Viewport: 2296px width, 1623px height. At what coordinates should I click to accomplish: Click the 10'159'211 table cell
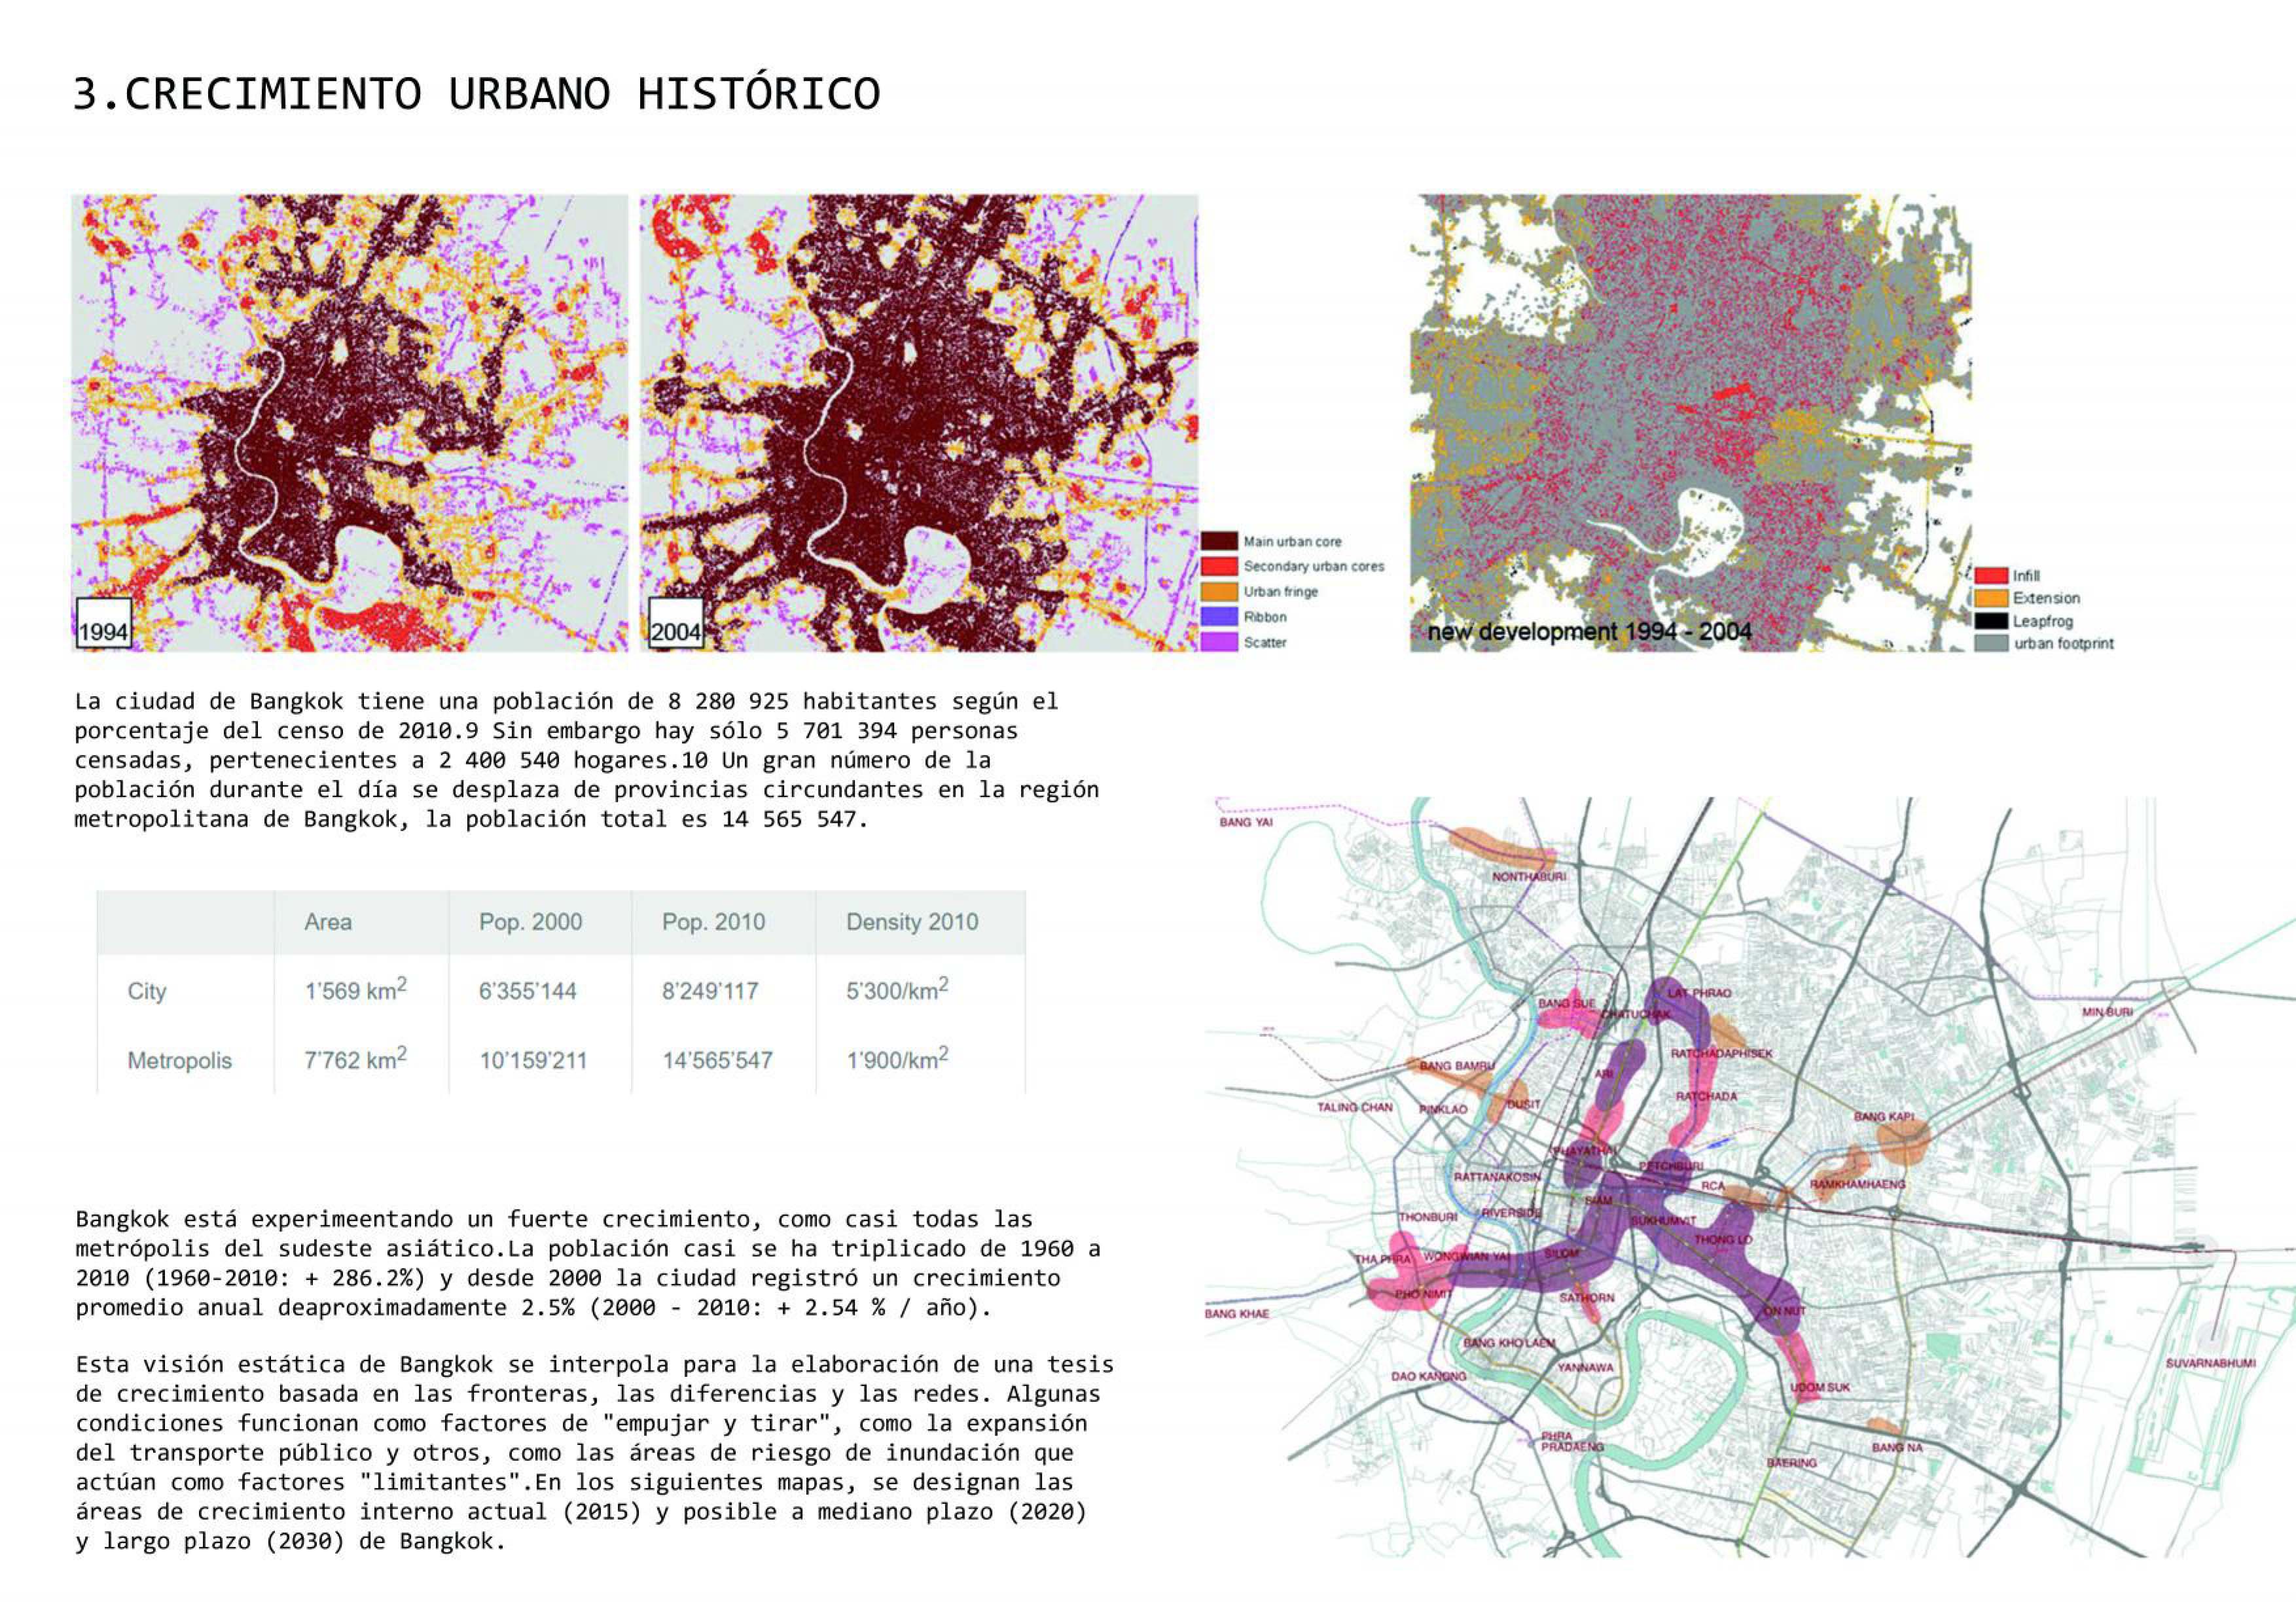tap(533, 1061)
